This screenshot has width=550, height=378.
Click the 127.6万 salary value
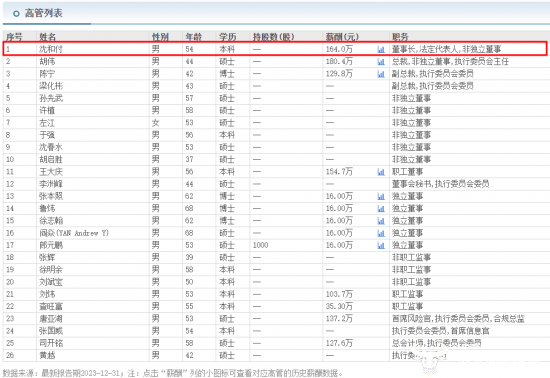(339, 344)
